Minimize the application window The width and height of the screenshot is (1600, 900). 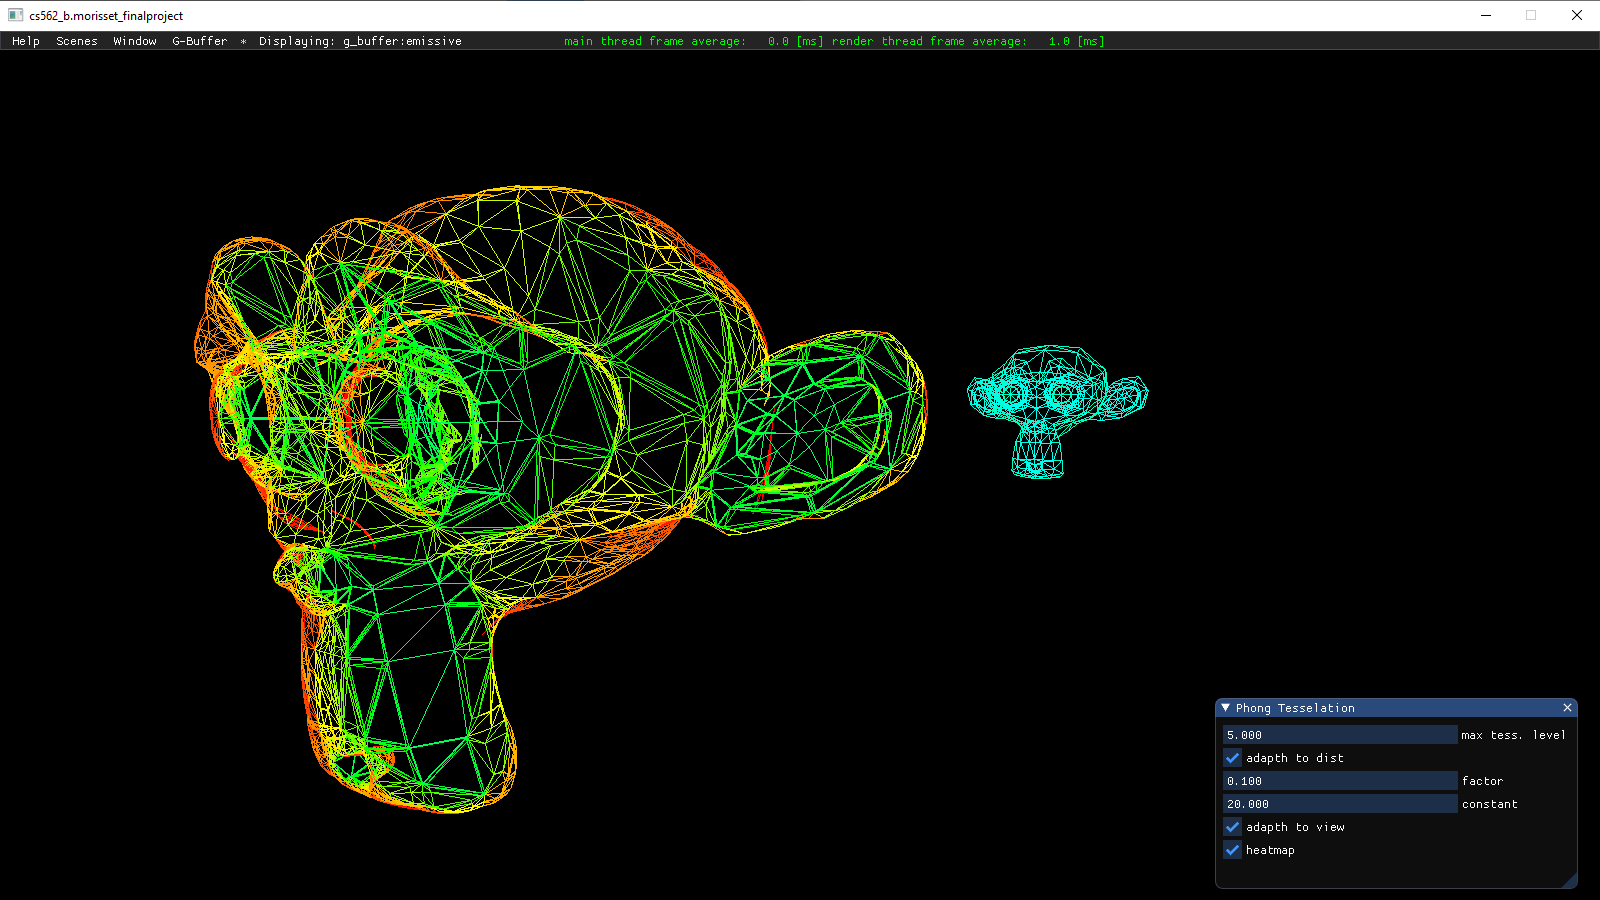coord(1486,15)
